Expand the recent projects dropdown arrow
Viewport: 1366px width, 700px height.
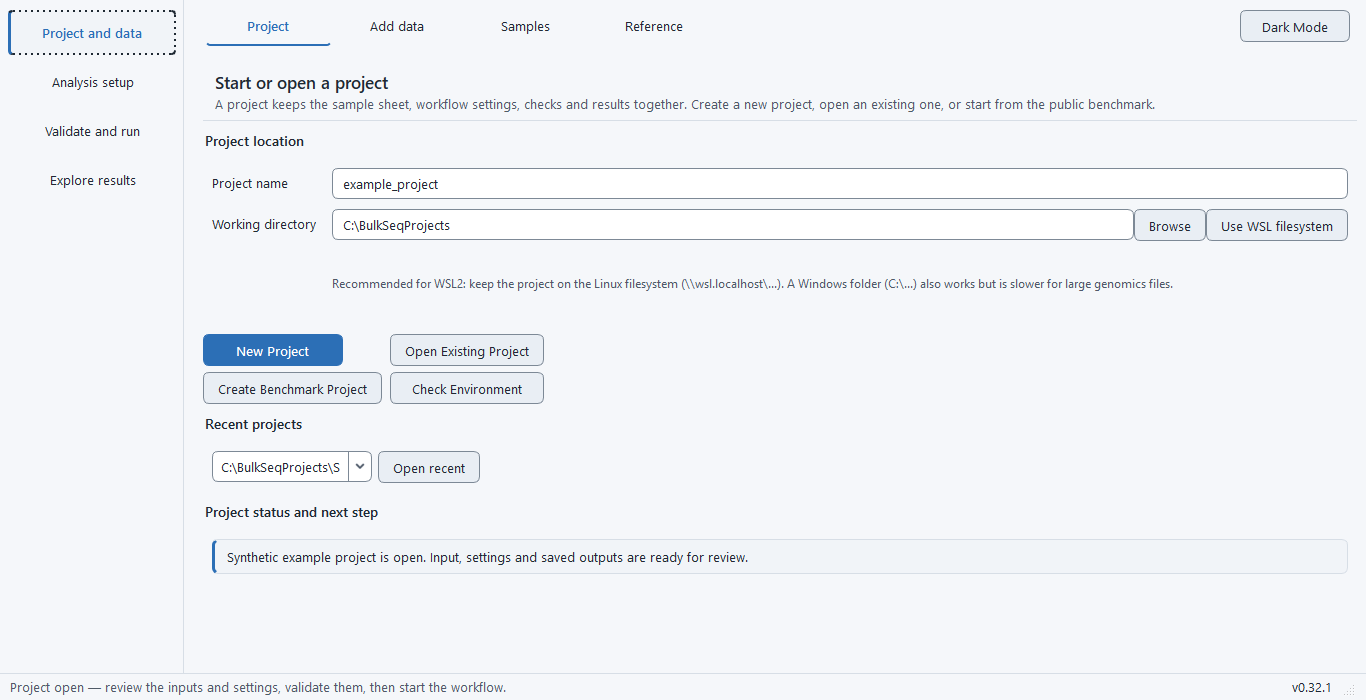tap(360, 467)
